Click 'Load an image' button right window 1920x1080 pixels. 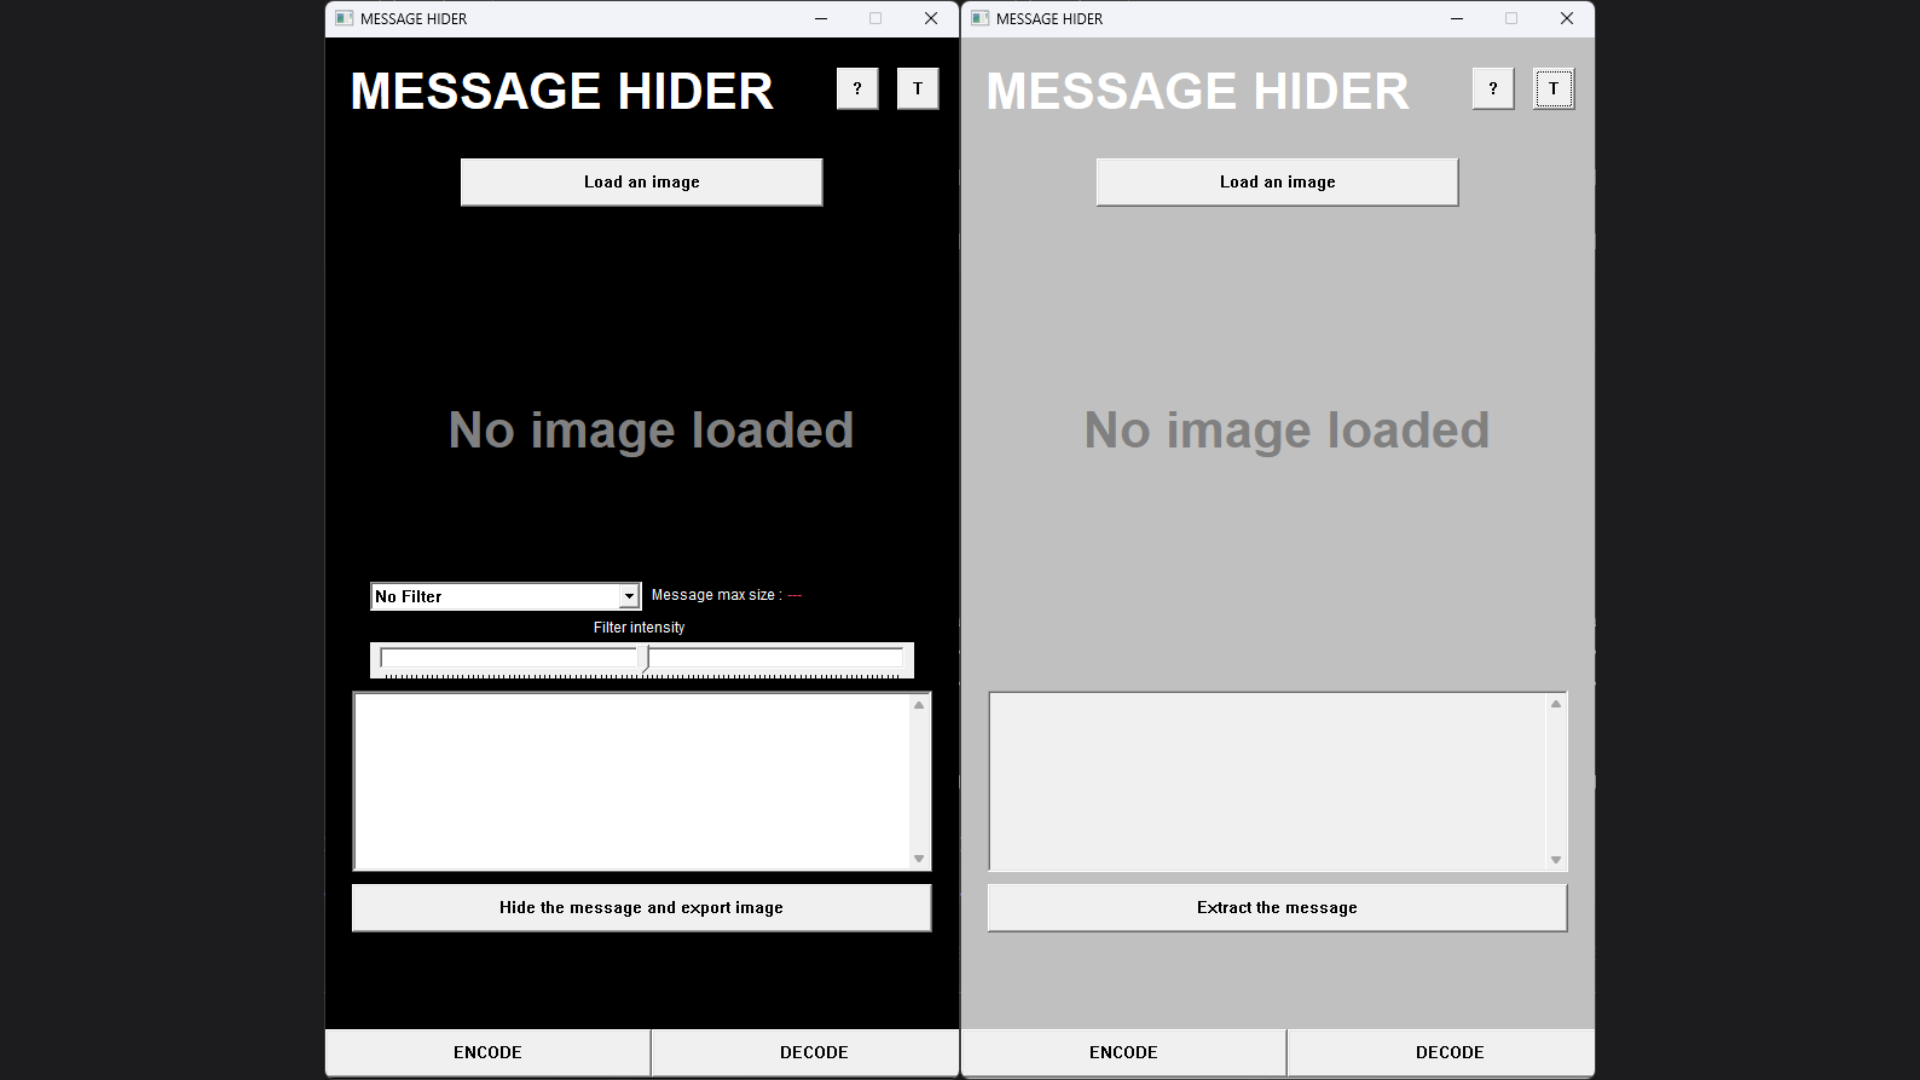pyautogui.click(x=1276, y=181)
